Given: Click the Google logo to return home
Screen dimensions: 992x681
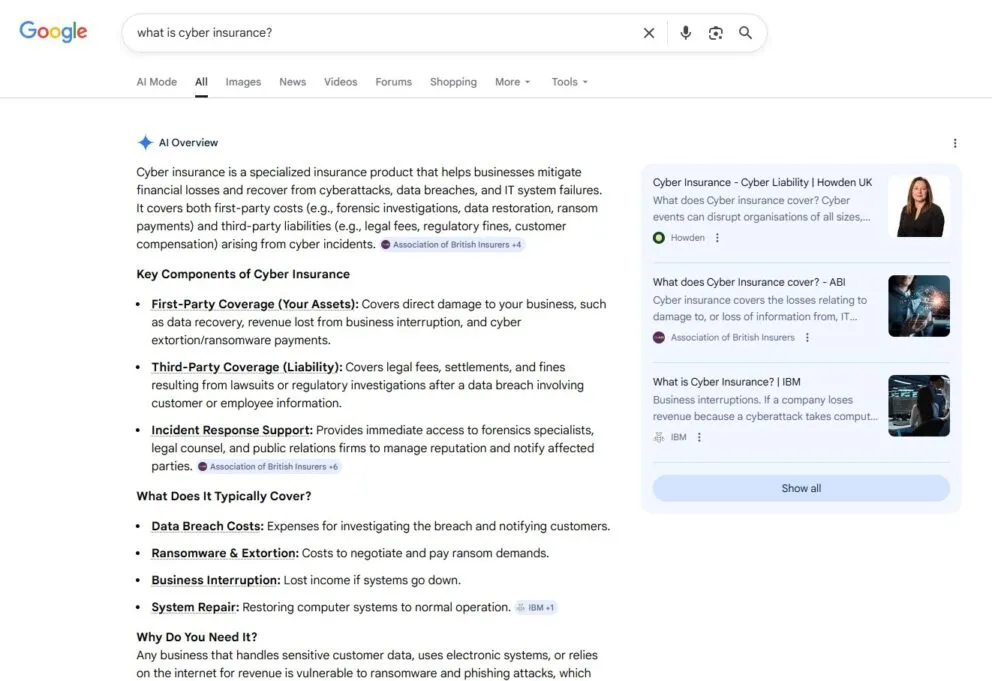Looking at the screenshot, I should pyautogui.click(x=52, y=31).
